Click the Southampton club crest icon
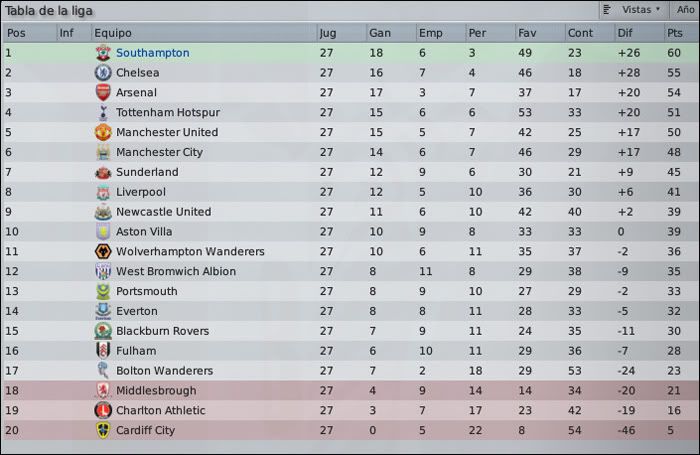The image size is (700, 455). pos(103,53)
